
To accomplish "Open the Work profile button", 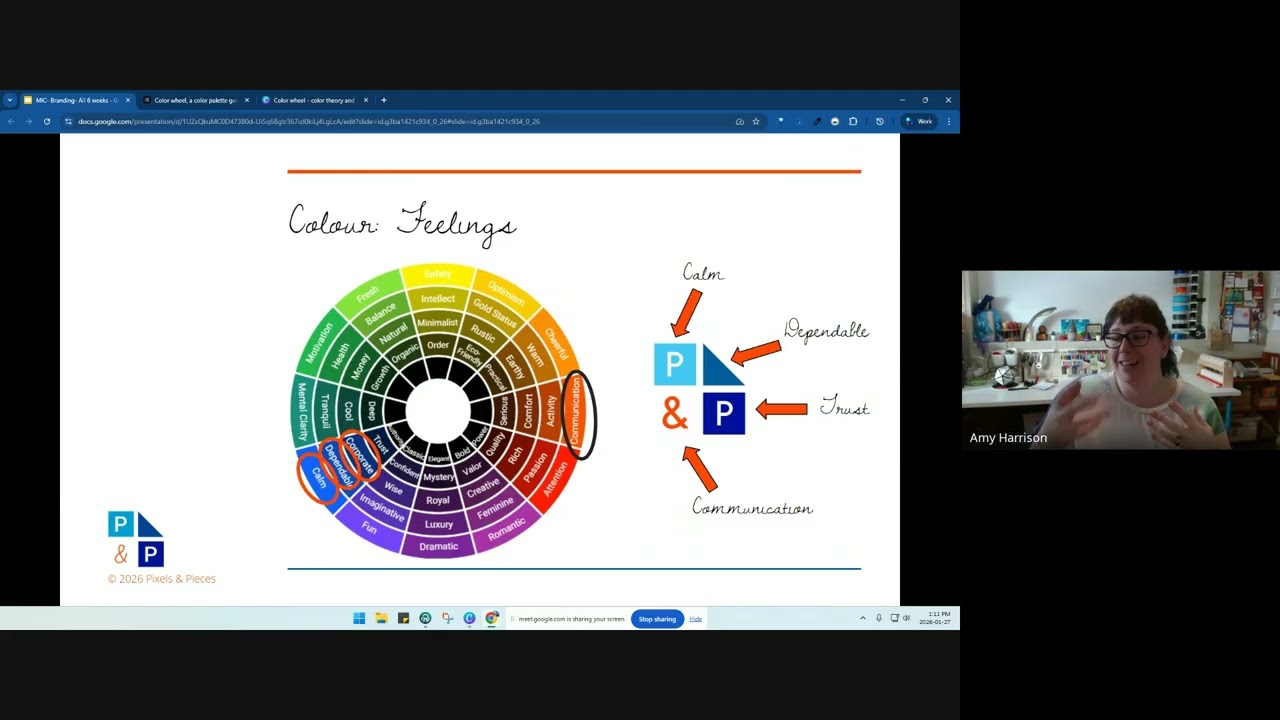I will [919, 121].
